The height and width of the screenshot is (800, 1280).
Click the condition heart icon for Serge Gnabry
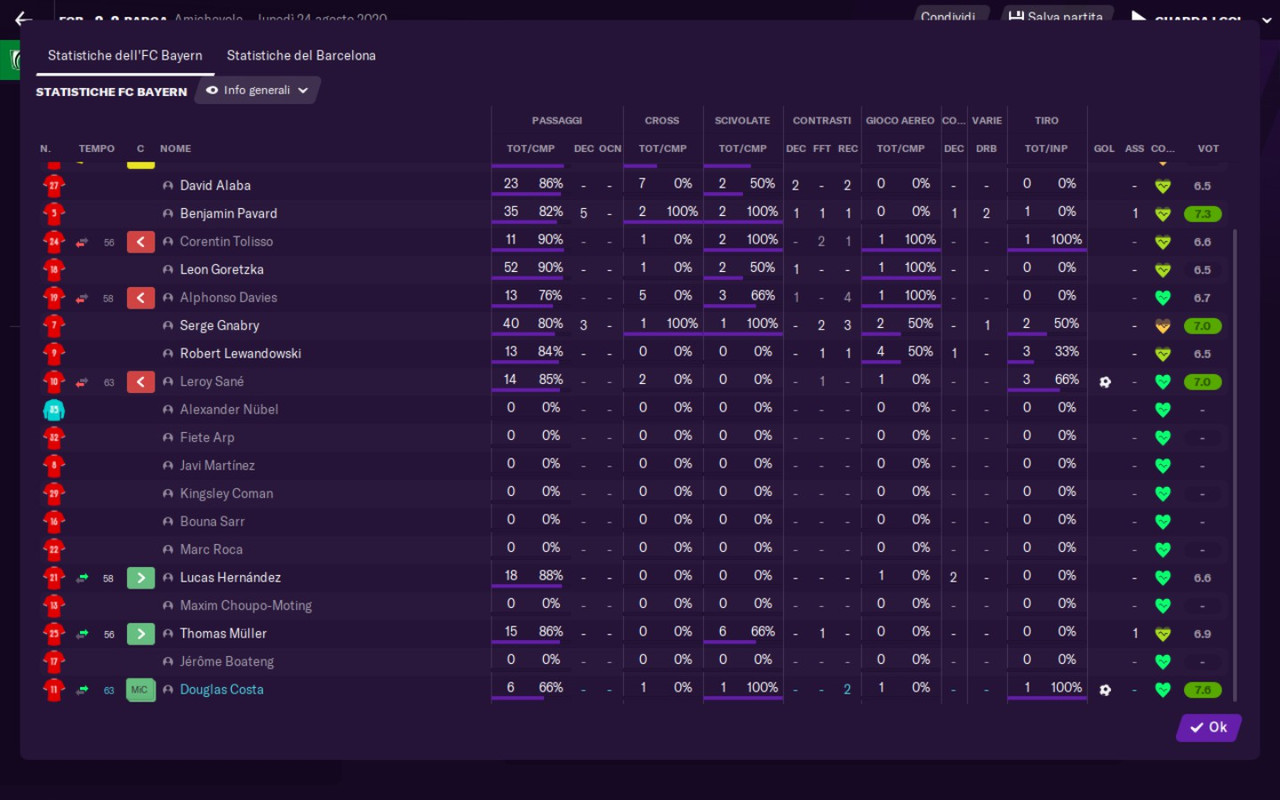1162,326
